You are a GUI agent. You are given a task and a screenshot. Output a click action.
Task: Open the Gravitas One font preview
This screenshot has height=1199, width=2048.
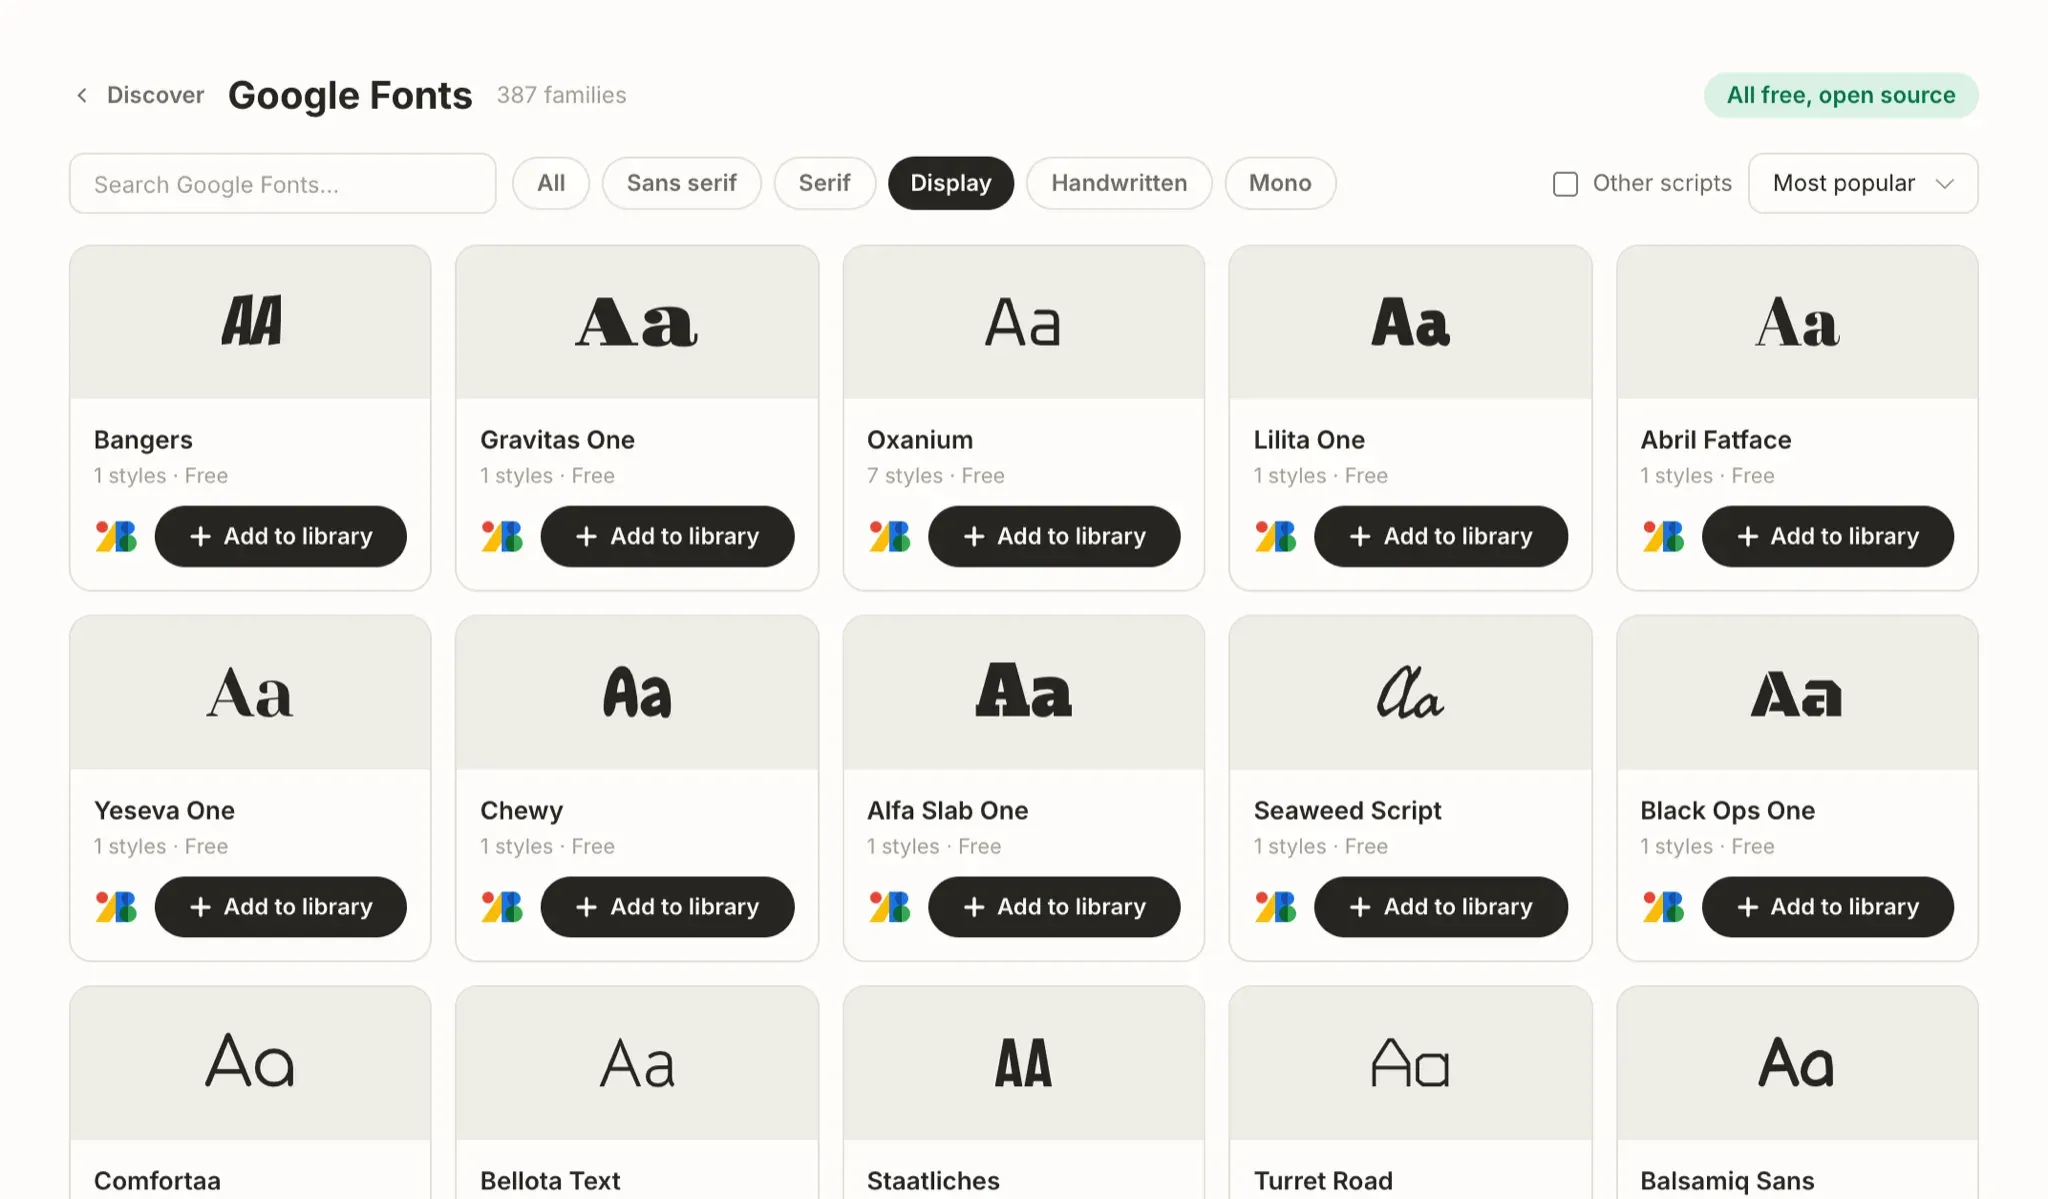pyautogui.click(x=637, y=322)
